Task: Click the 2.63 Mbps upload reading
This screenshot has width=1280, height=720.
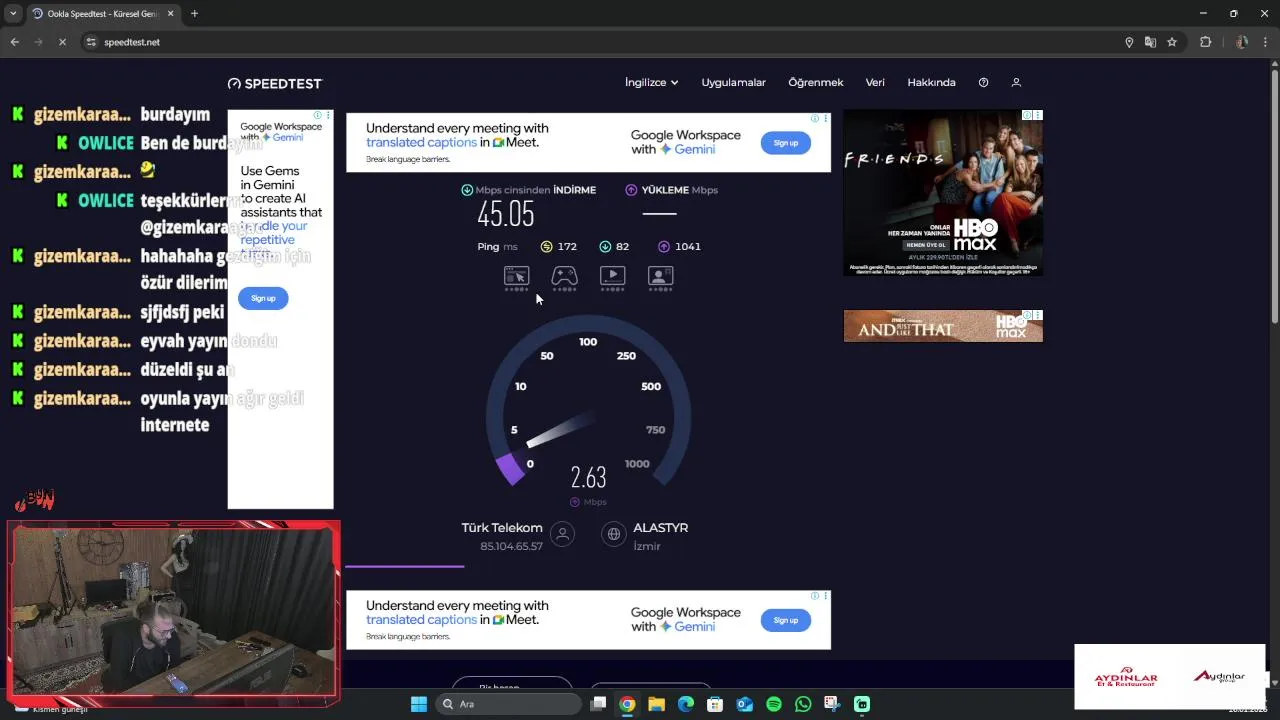Action: pyautogui.click(x=588, y=477)
